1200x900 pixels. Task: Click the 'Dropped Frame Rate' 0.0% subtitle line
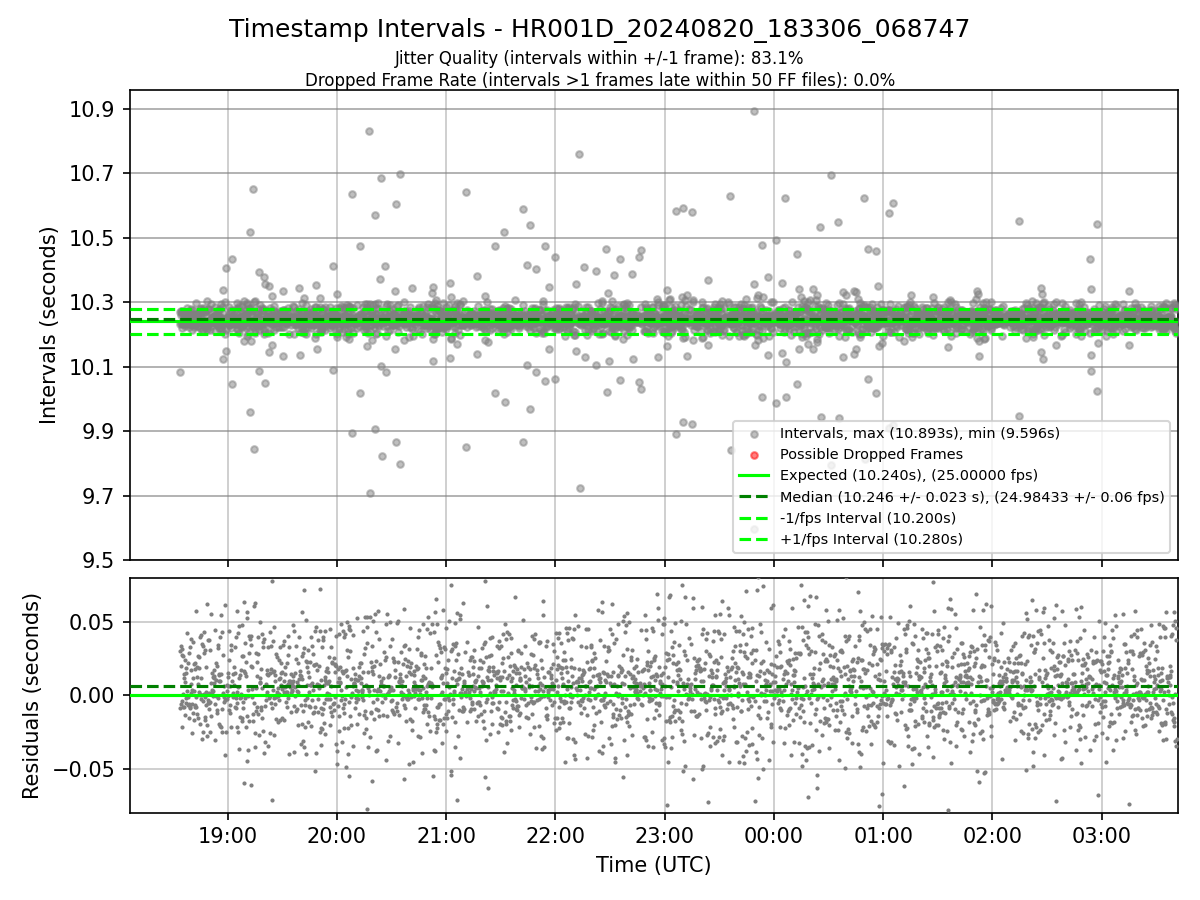[x=599, y=80]
